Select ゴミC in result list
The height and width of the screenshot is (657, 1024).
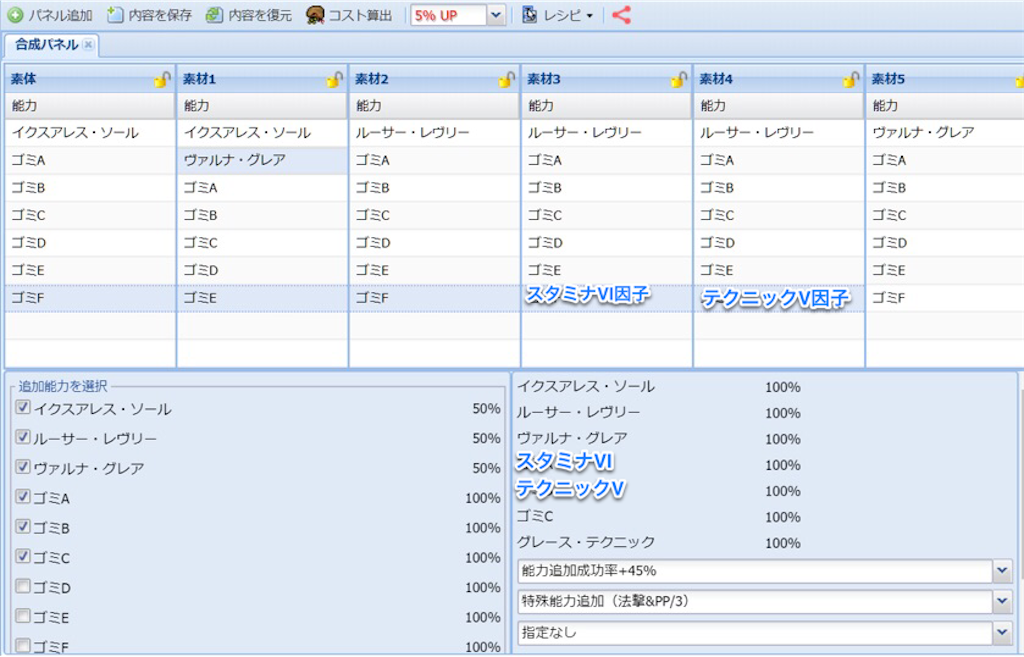(535, 516)
